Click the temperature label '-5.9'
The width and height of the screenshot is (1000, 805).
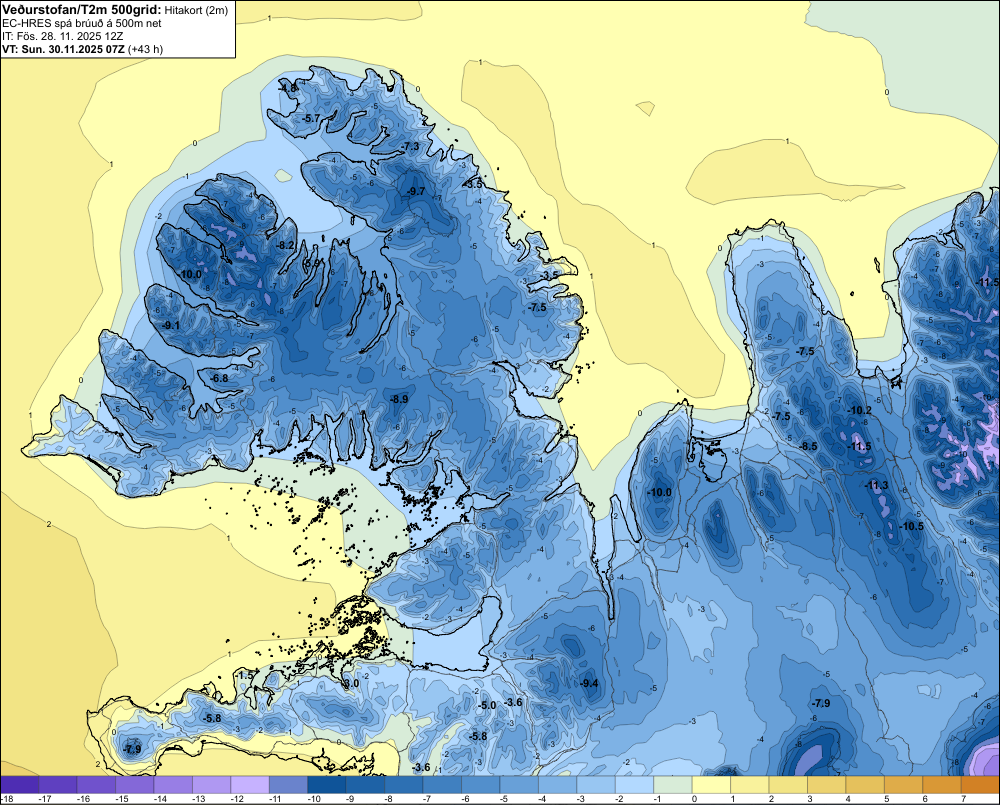pyautogui.click(x=311, y=263)
